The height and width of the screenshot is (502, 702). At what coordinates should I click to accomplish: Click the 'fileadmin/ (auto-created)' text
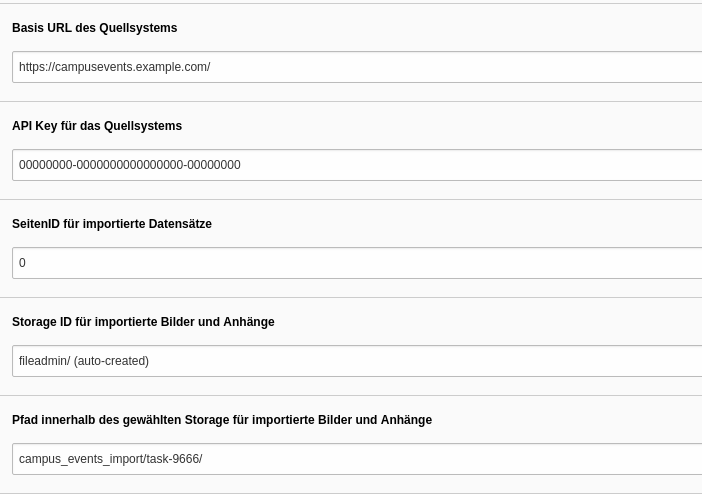coord(84,361)
